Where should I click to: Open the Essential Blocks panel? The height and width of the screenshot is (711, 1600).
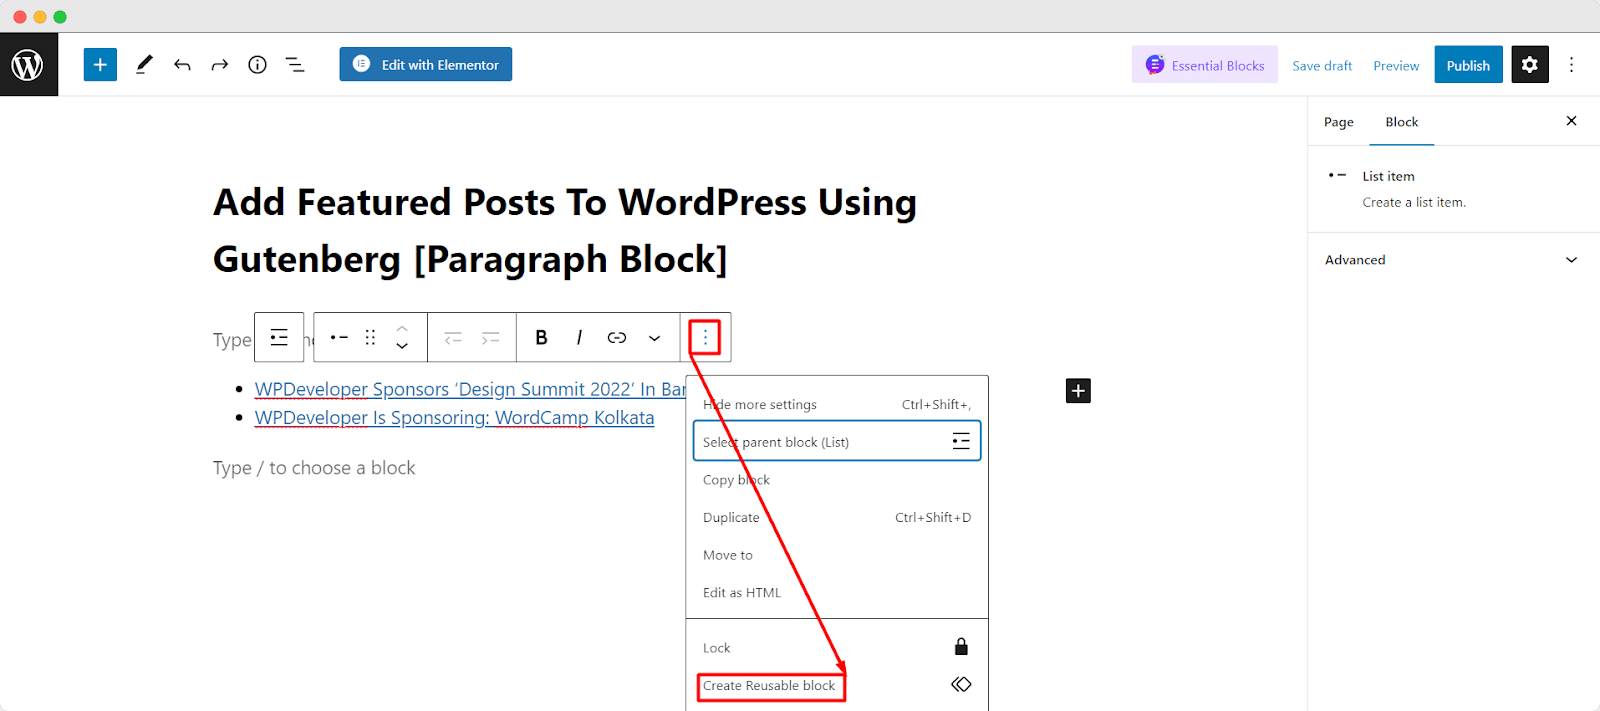[x=1205, y=65]
